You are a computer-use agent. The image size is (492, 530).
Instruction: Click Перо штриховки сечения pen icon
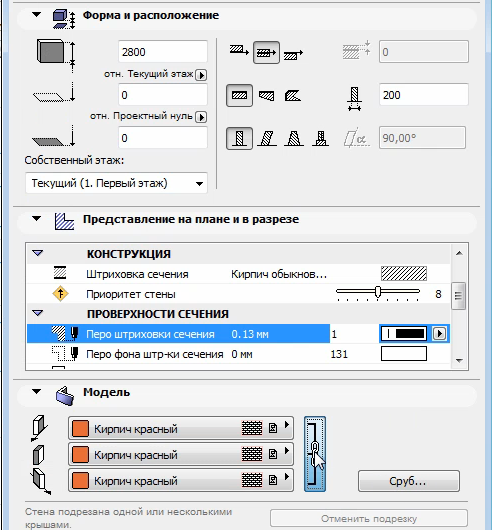click(65, 334)
